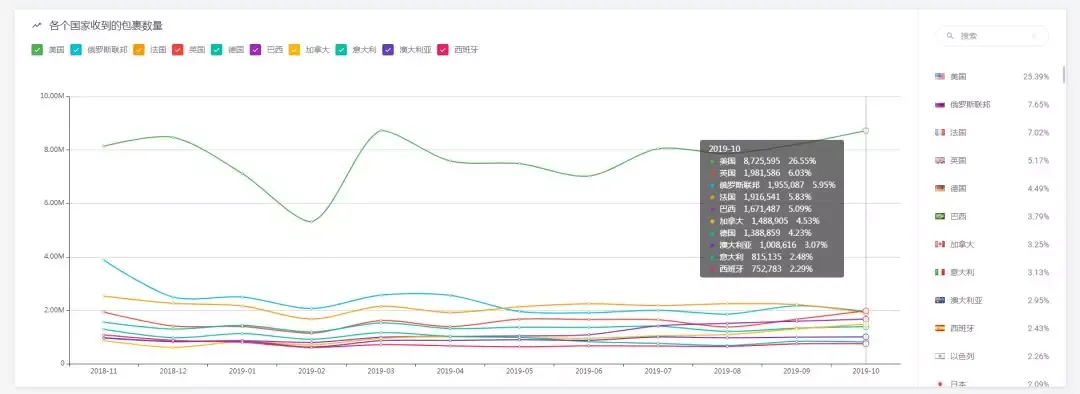Click the country list vertical scrollbar
Viewport: 1080px width, 394px height.
point(1064,73)
